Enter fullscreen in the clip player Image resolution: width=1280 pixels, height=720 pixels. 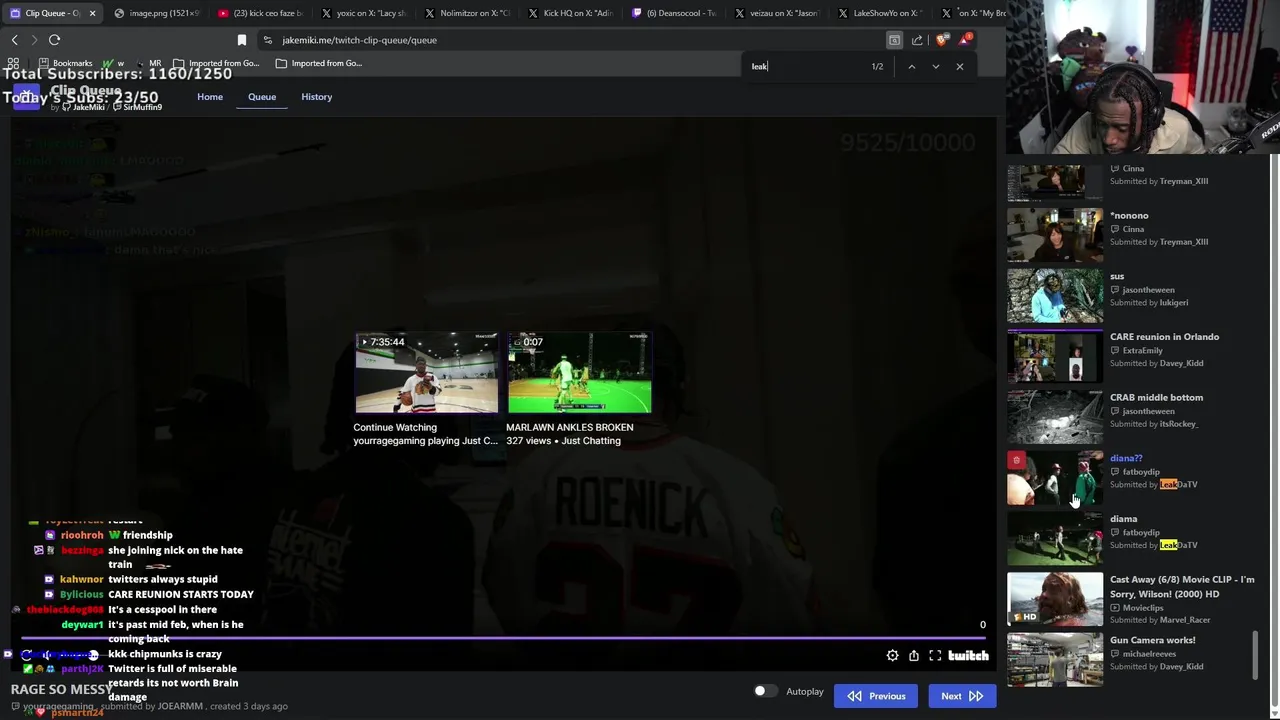(935, 656)
